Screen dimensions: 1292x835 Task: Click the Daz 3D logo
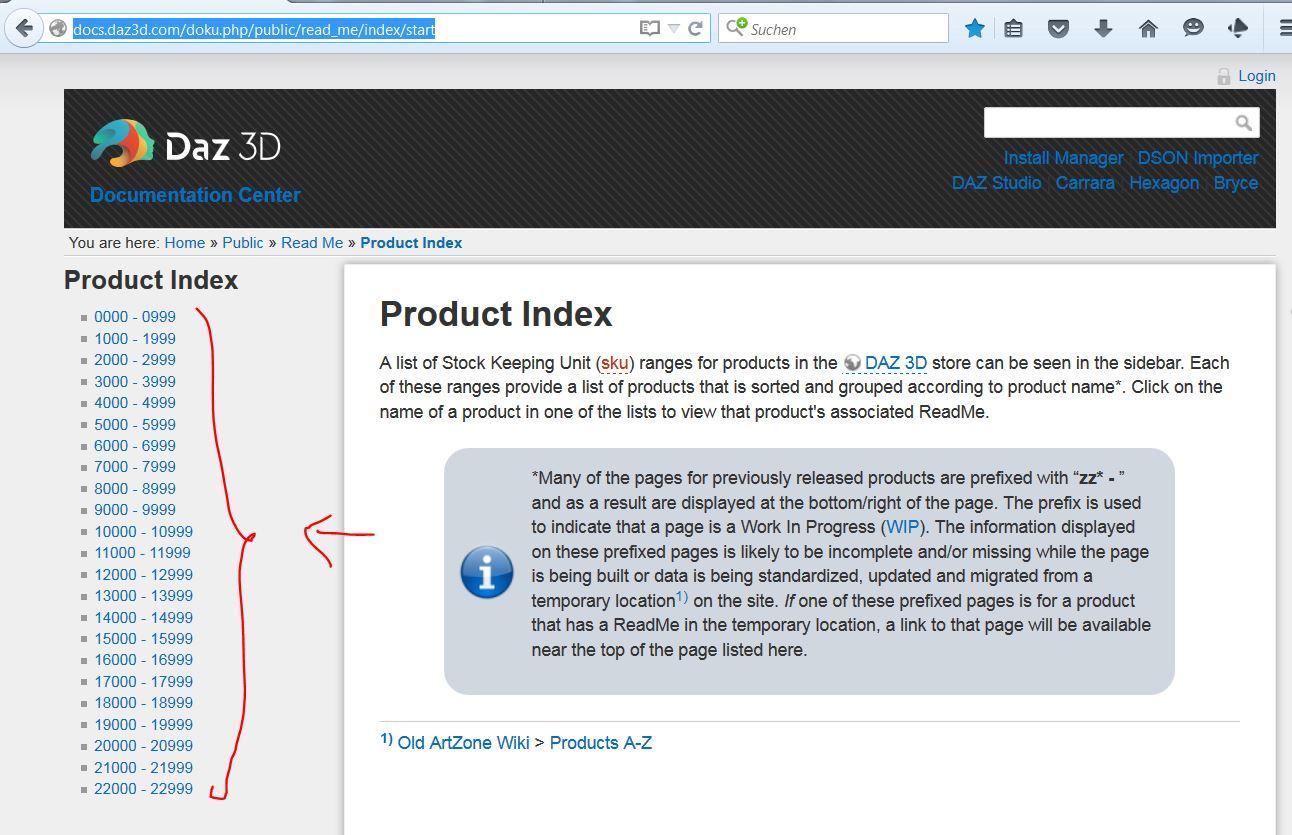point(186,144)
